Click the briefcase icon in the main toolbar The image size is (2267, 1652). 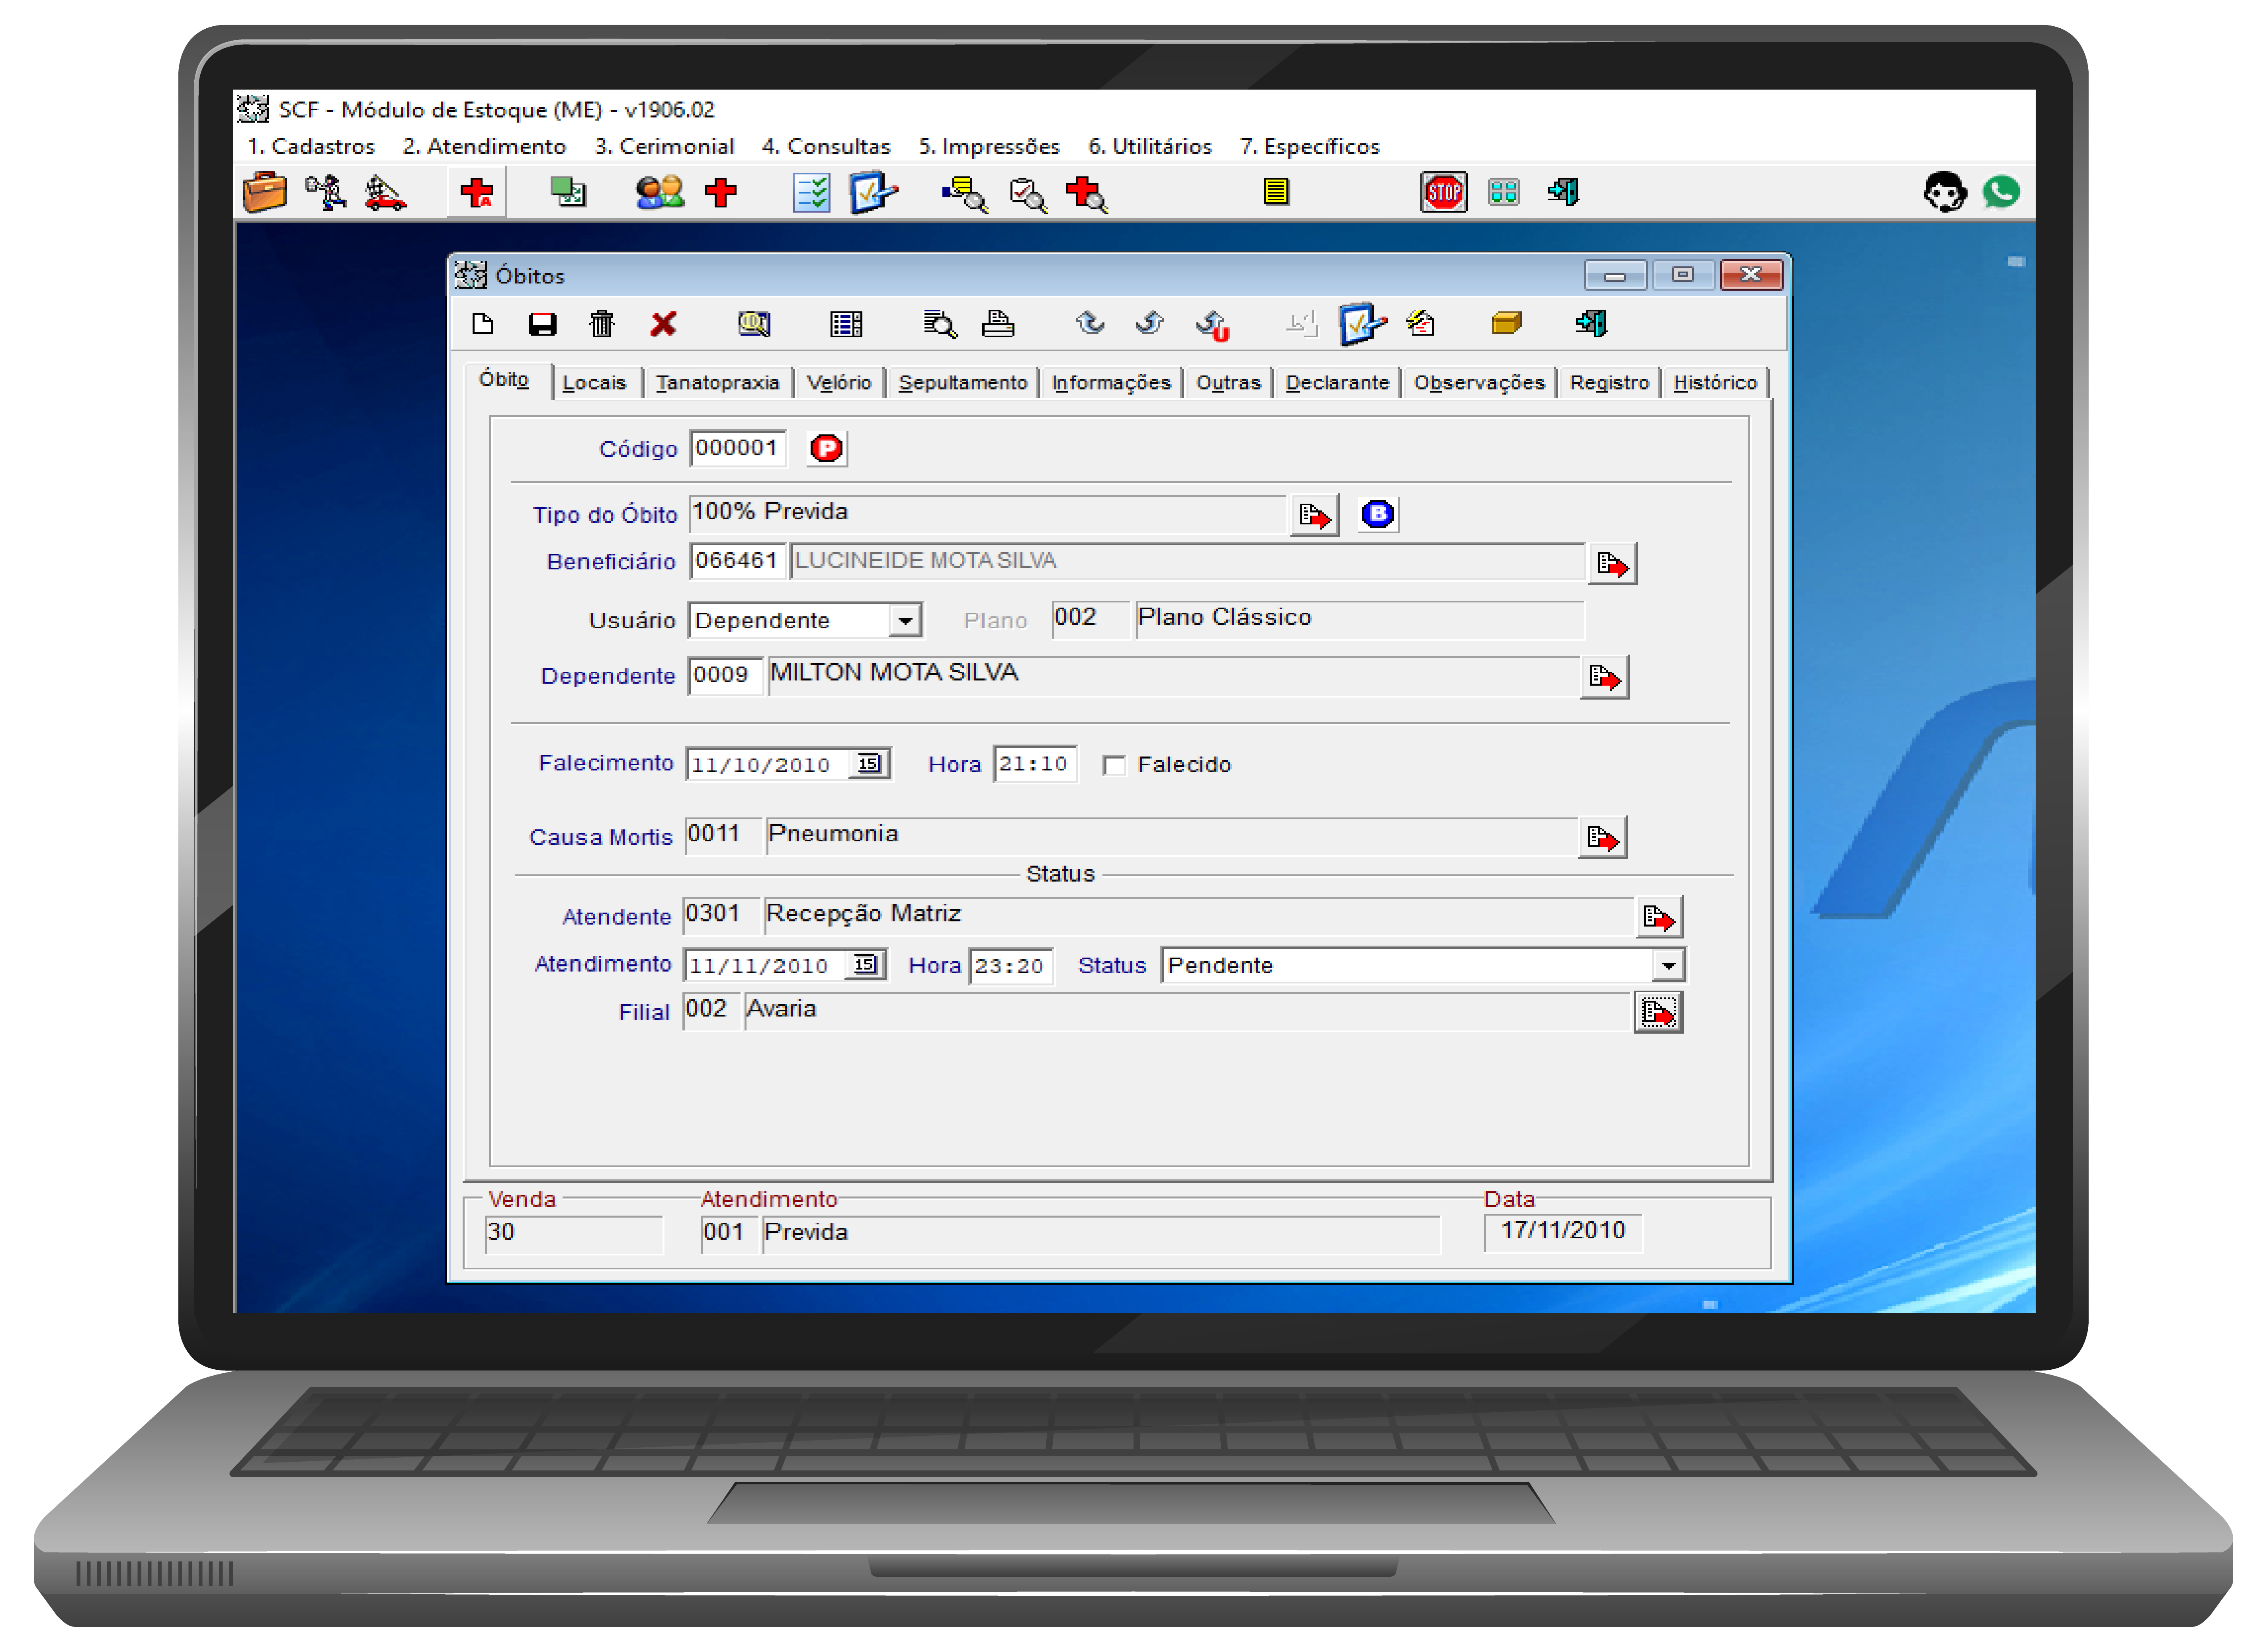265,192
